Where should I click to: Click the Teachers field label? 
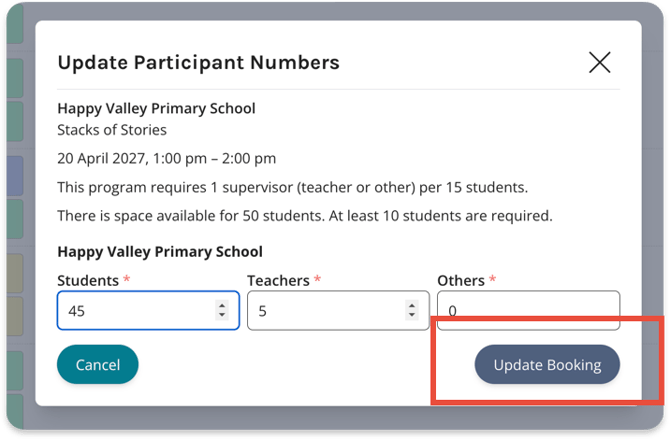[x=278, y=280]
